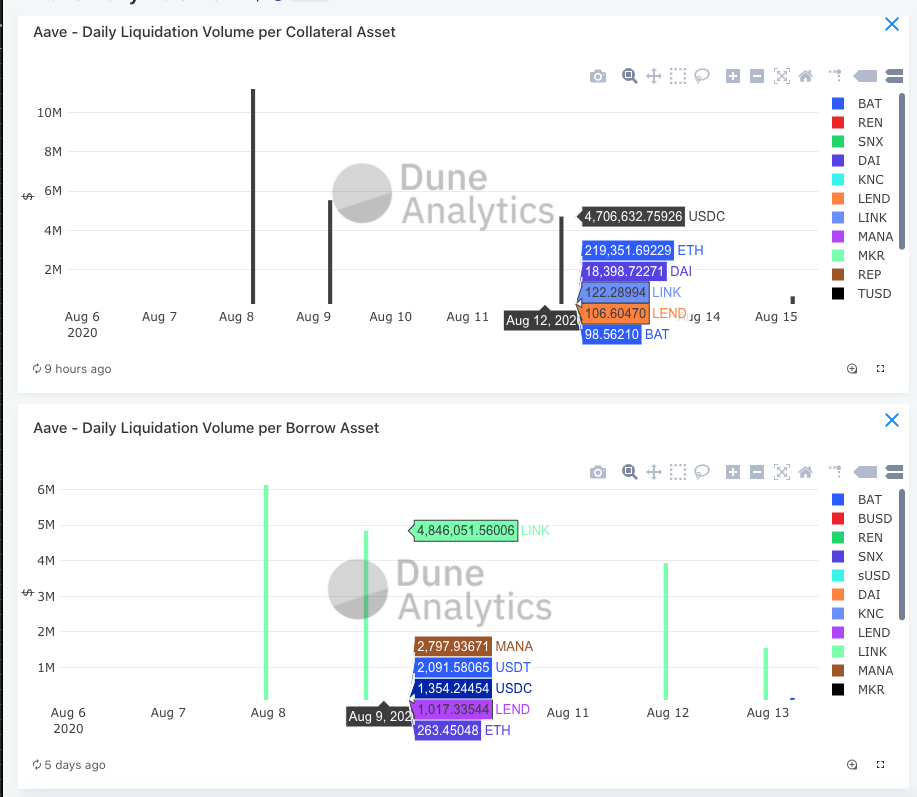The width and height of the screenshot is (917, 797).
Task: Click MANA legend entry in Collateral Asset chart
Action: [x=863, y=237]
